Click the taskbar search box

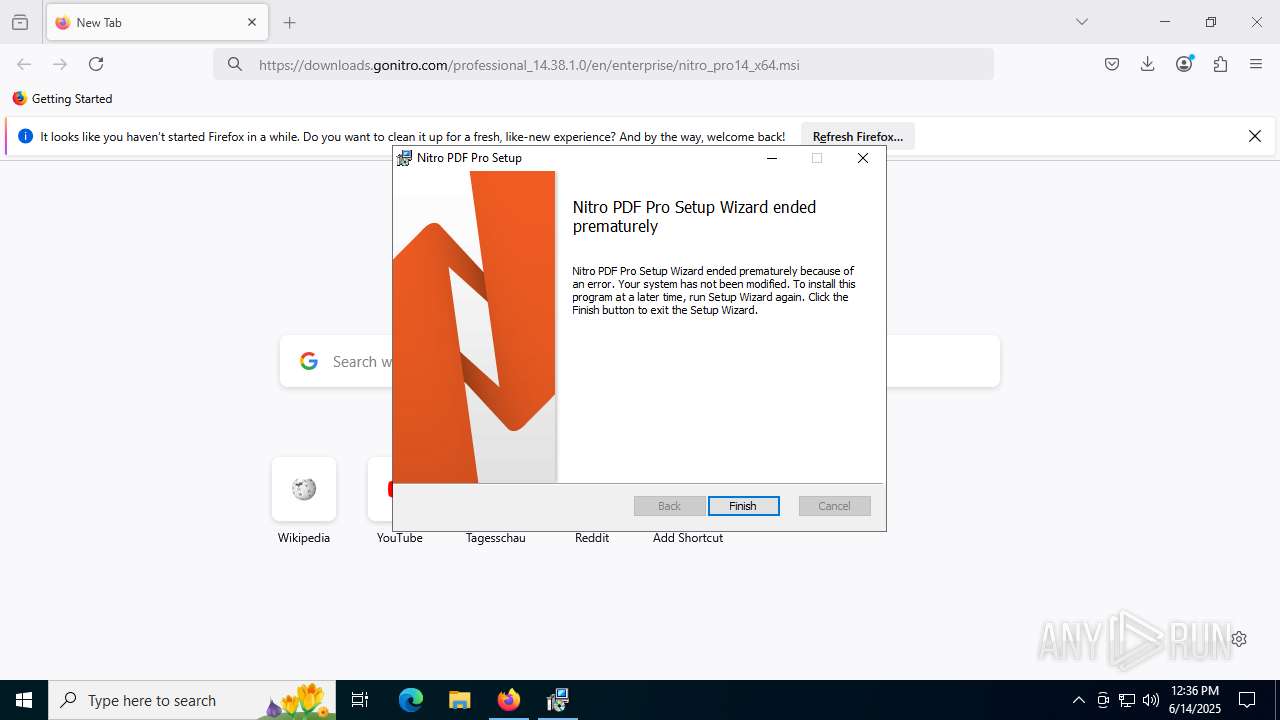click(x=192, y=700)
